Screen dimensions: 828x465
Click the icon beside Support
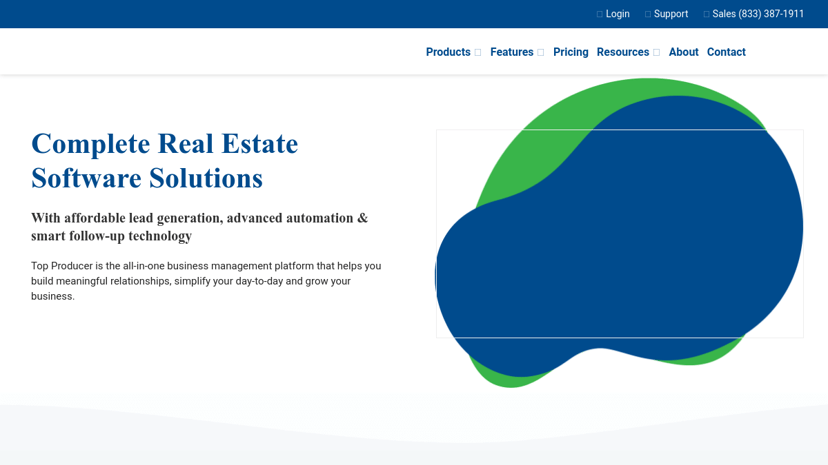pos(647,14)
